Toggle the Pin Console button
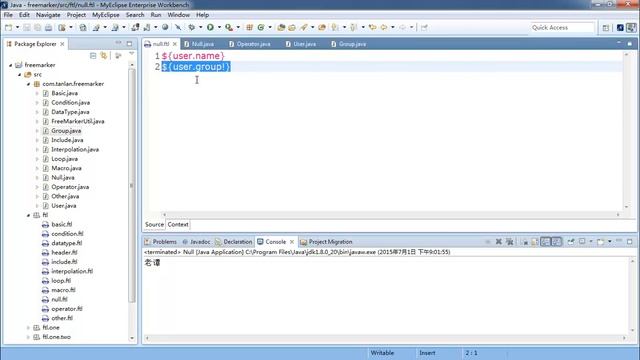 click(x=571, y=242)
